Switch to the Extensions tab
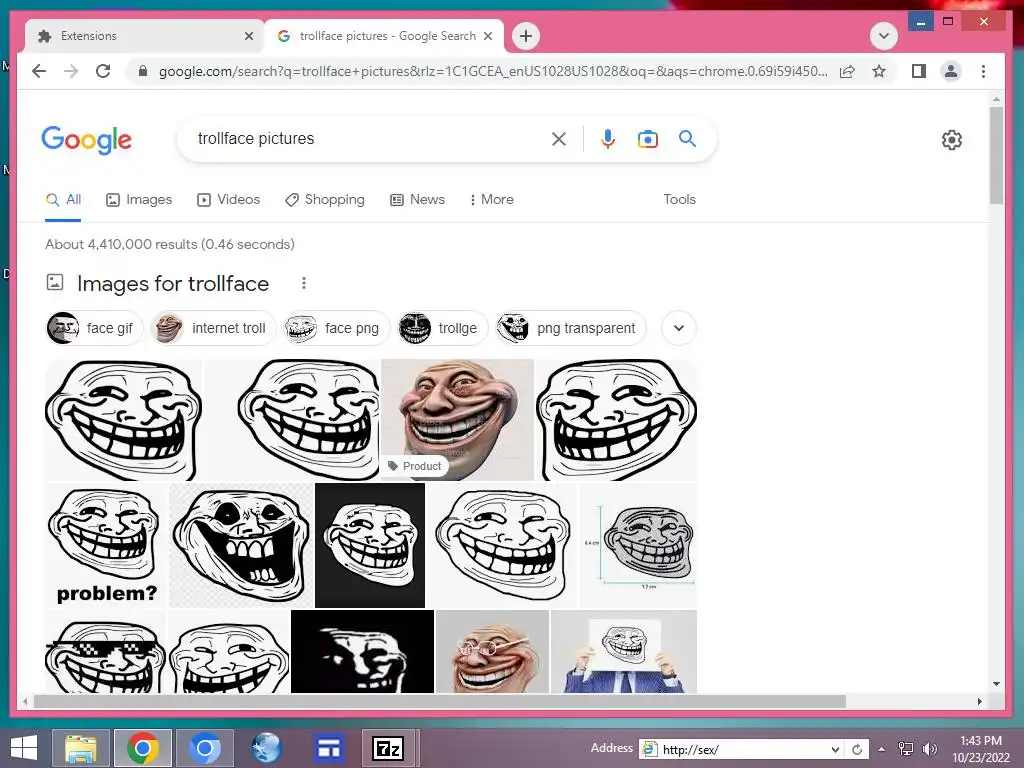Image resolution: width=1024 pixels, height=768 pixels. click(145, 36)
